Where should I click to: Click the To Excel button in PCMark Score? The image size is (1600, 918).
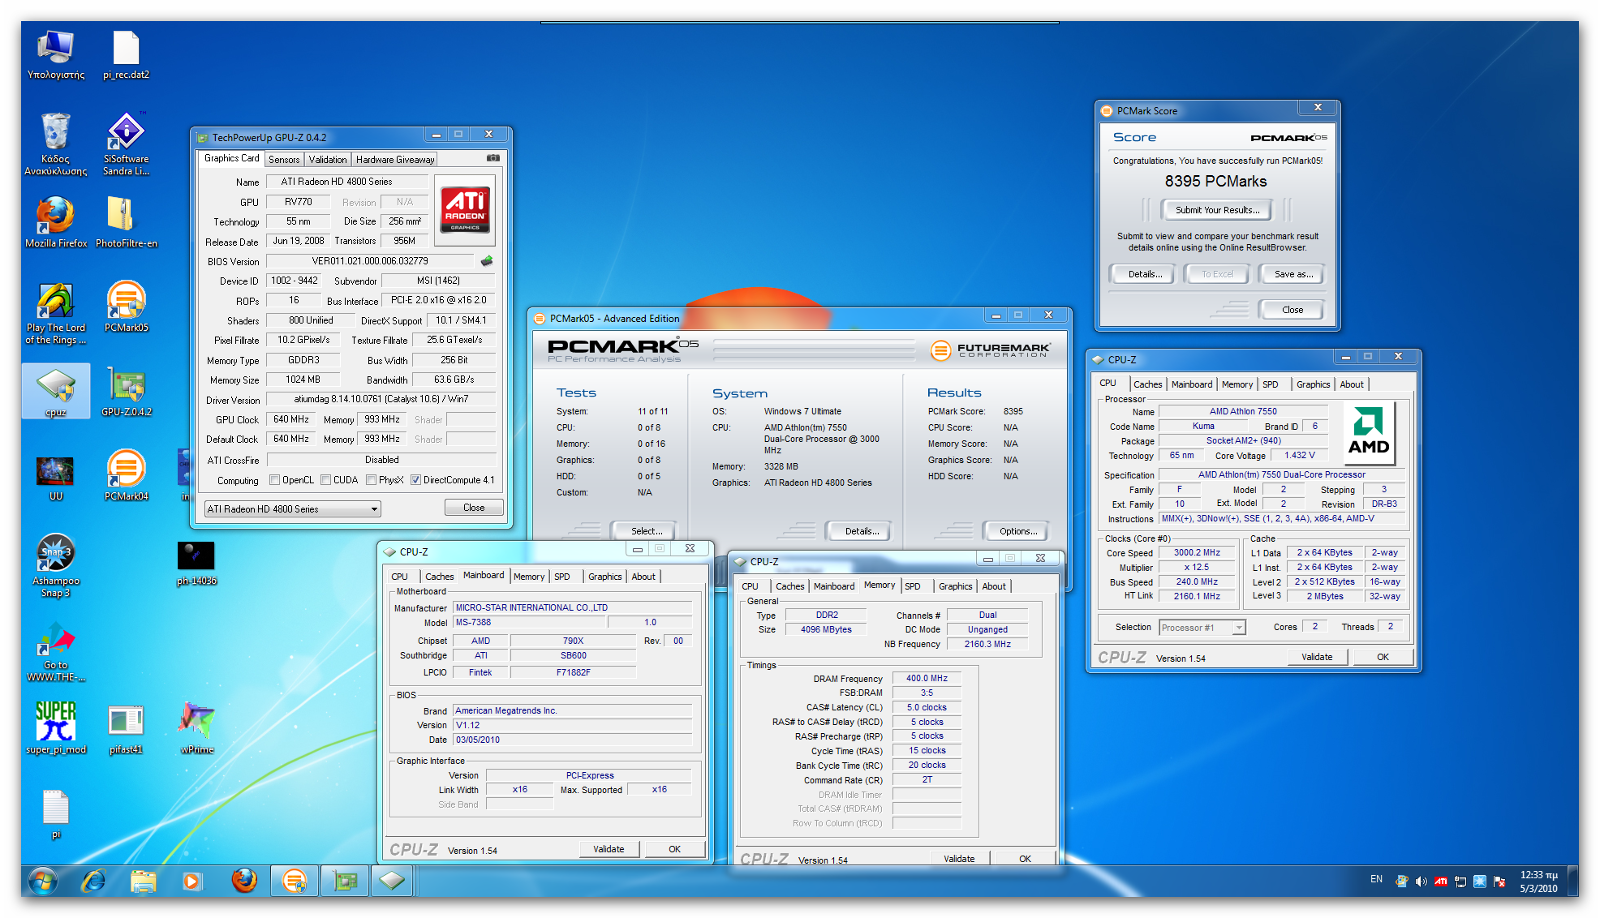pyautogui.click(x=1217, y=274)
